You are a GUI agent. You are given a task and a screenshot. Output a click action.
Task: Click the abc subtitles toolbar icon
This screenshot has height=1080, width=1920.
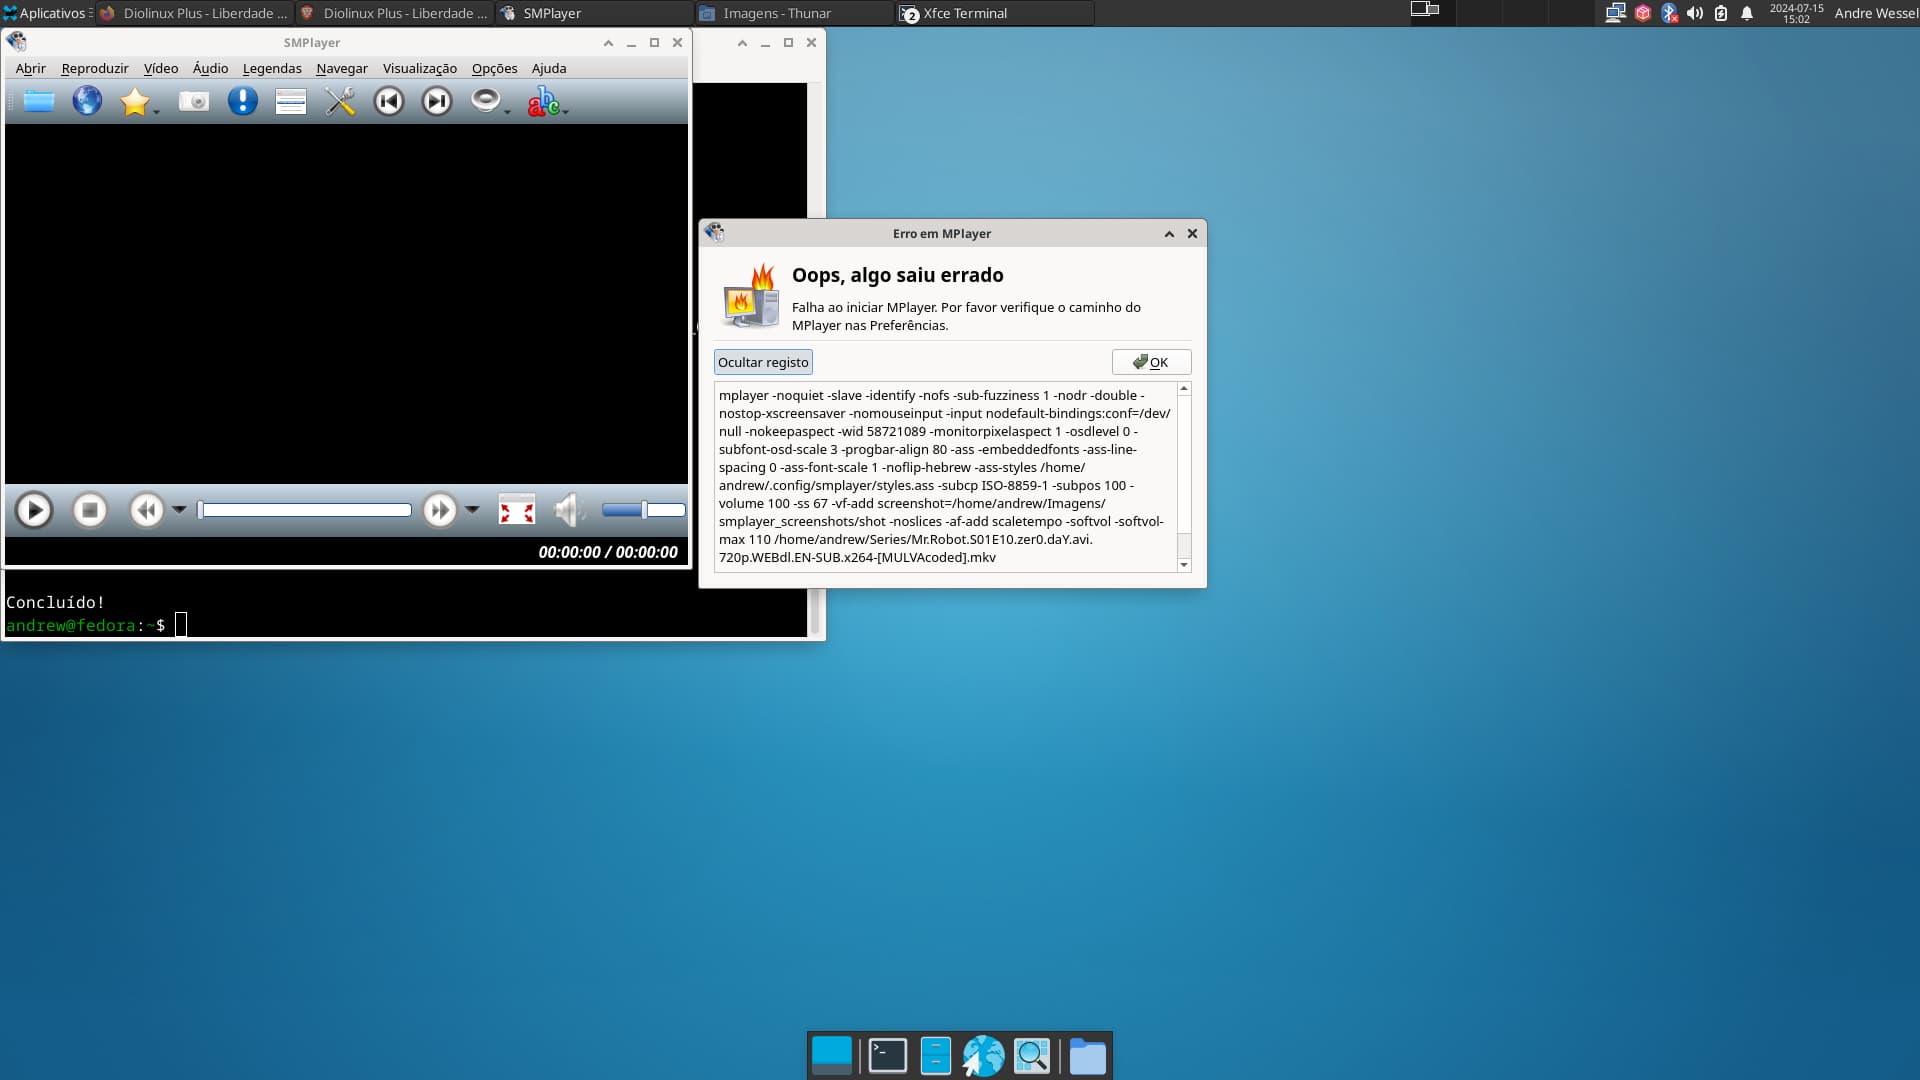pos(543,101)
